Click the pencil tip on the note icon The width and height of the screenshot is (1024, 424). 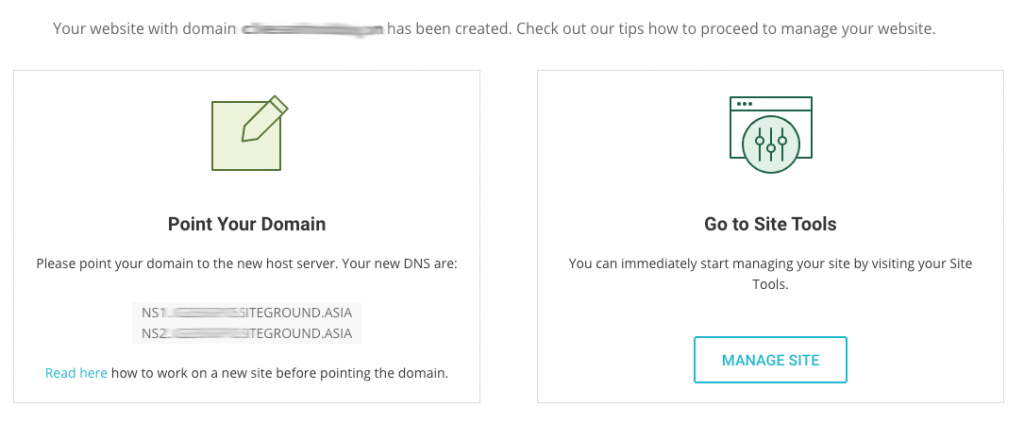[249, 133]
